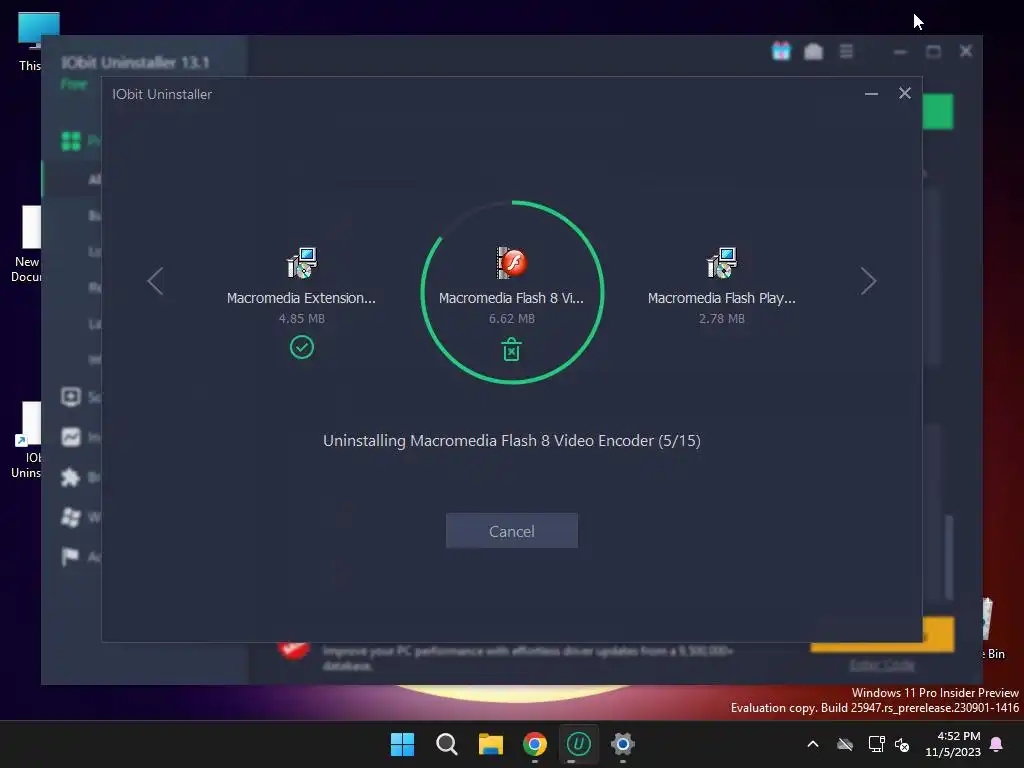
Task: Click the Macromedia Flash Player installer icon
Action: 722,263
